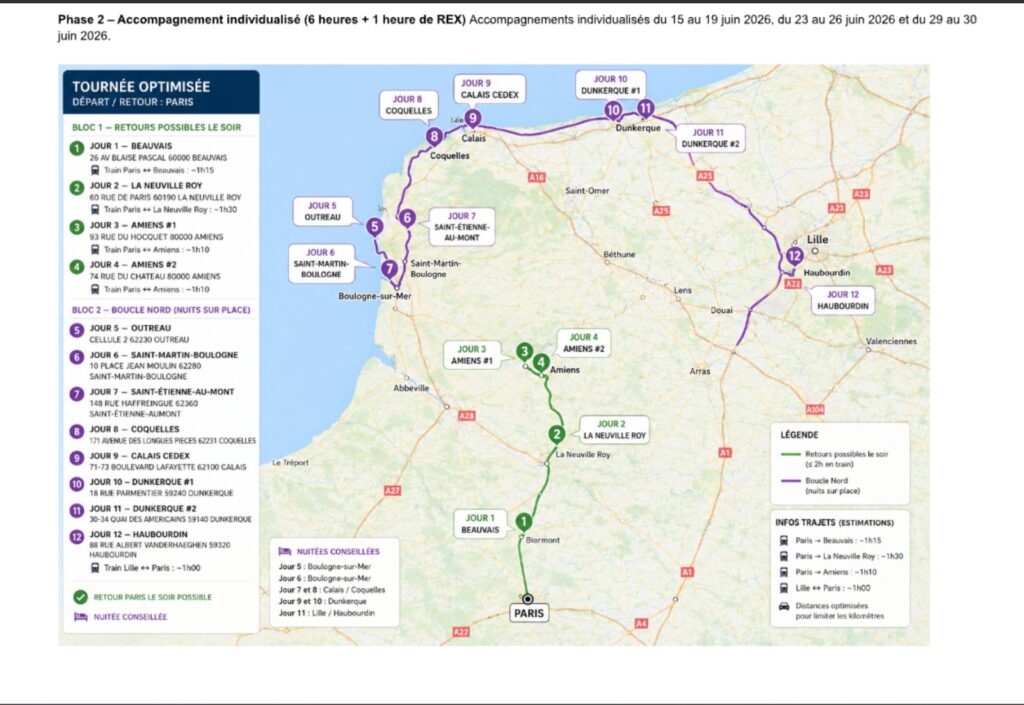
Task: Click the 'Valenciennes' city label
Action: pos(891,341)
